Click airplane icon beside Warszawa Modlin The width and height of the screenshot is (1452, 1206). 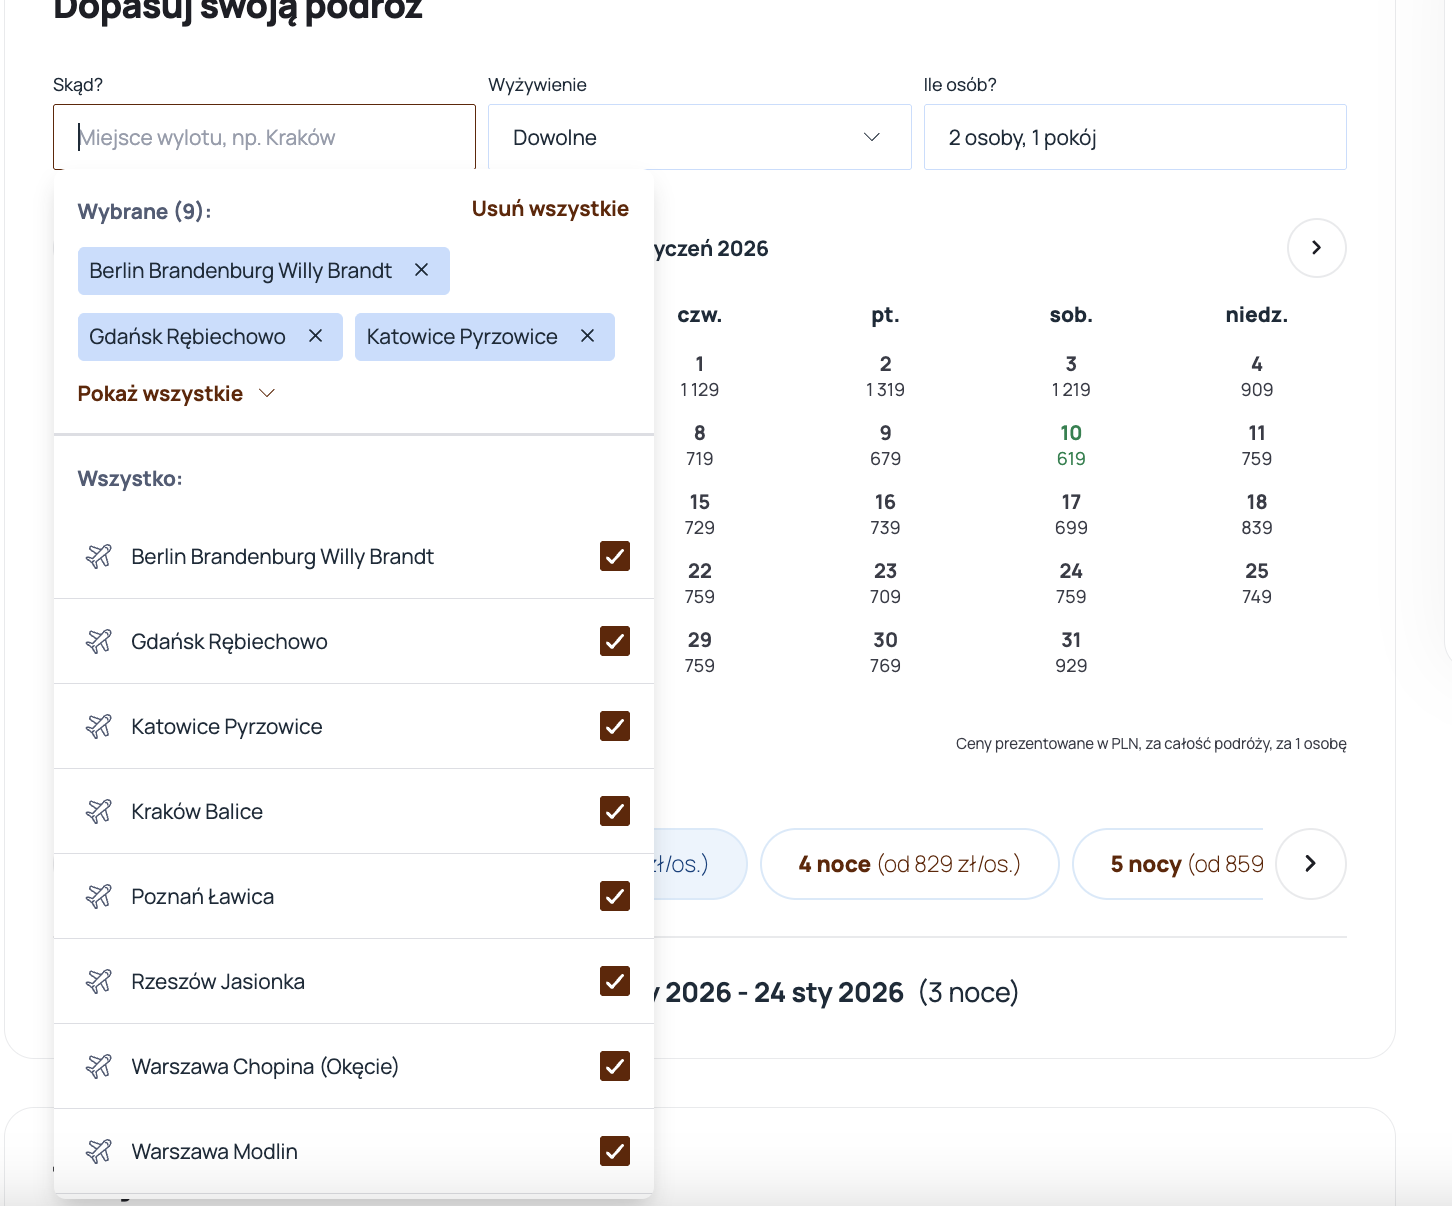[98, 1151]
